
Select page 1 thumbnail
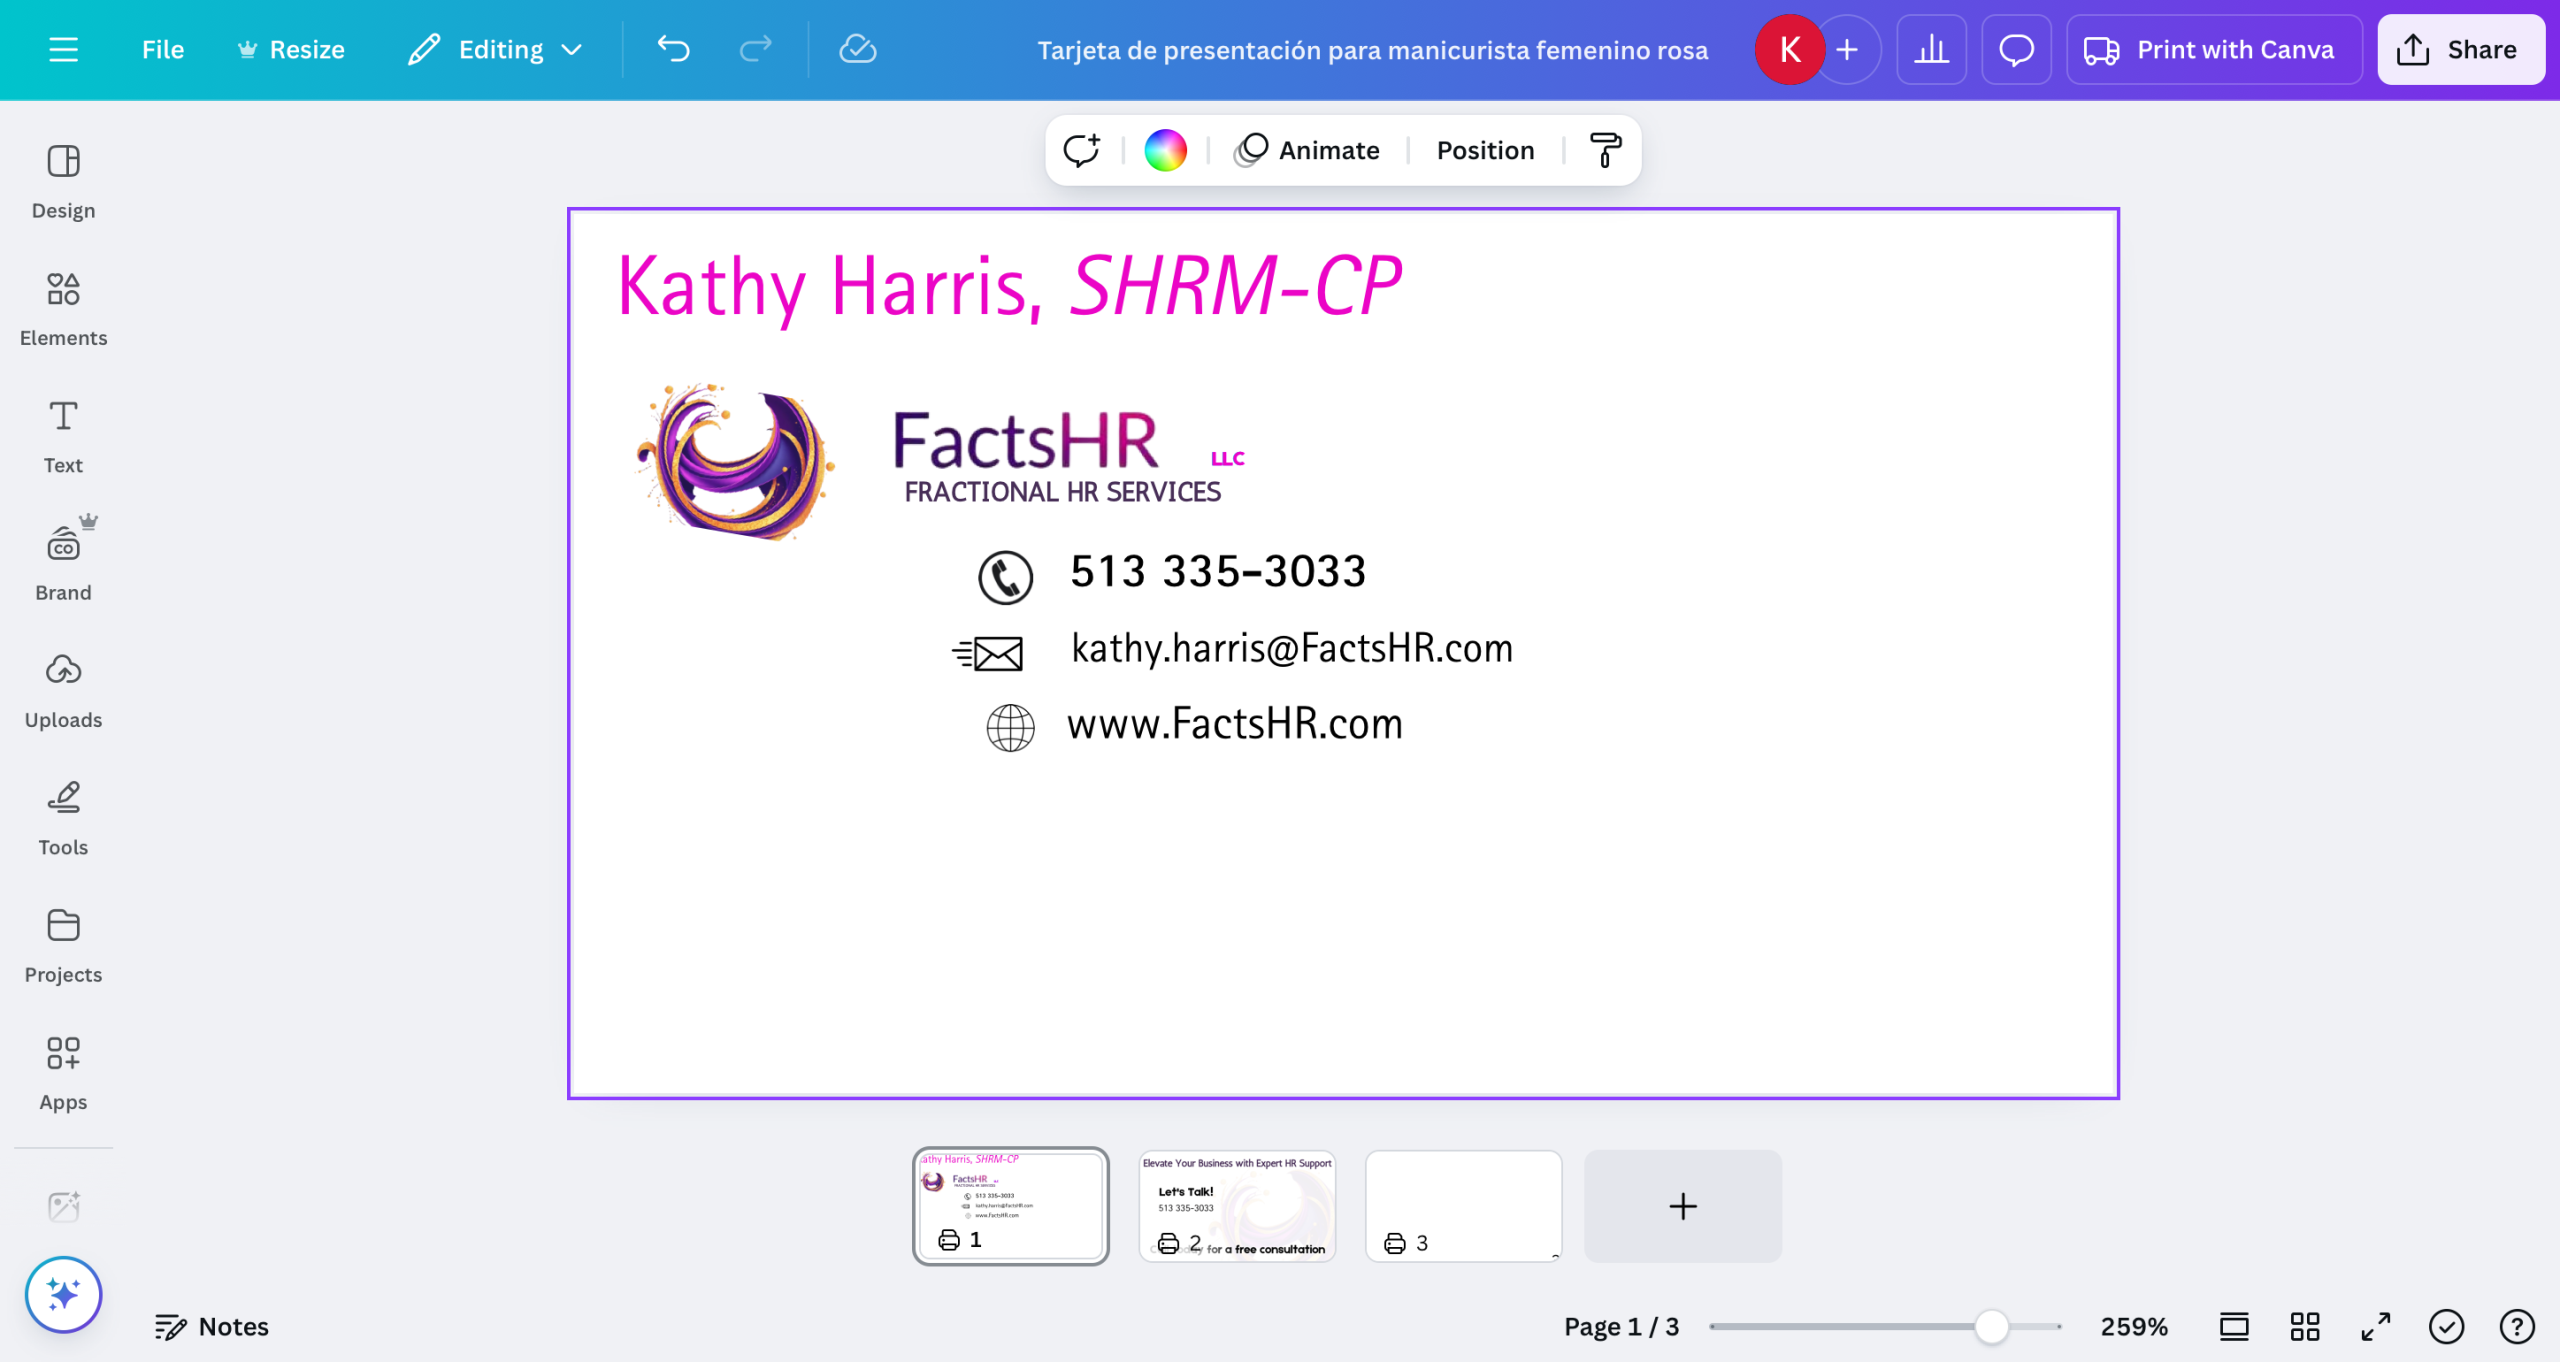[x=1010, y=1205]
